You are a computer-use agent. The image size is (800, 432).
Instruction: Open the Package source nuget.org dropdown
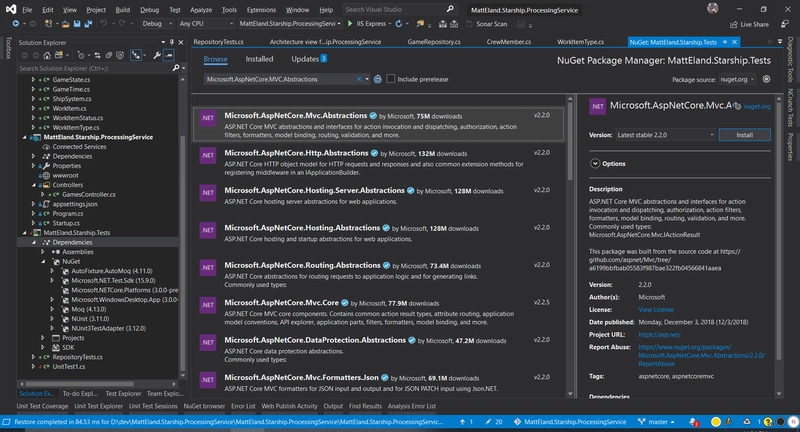(x=737, y=79)
